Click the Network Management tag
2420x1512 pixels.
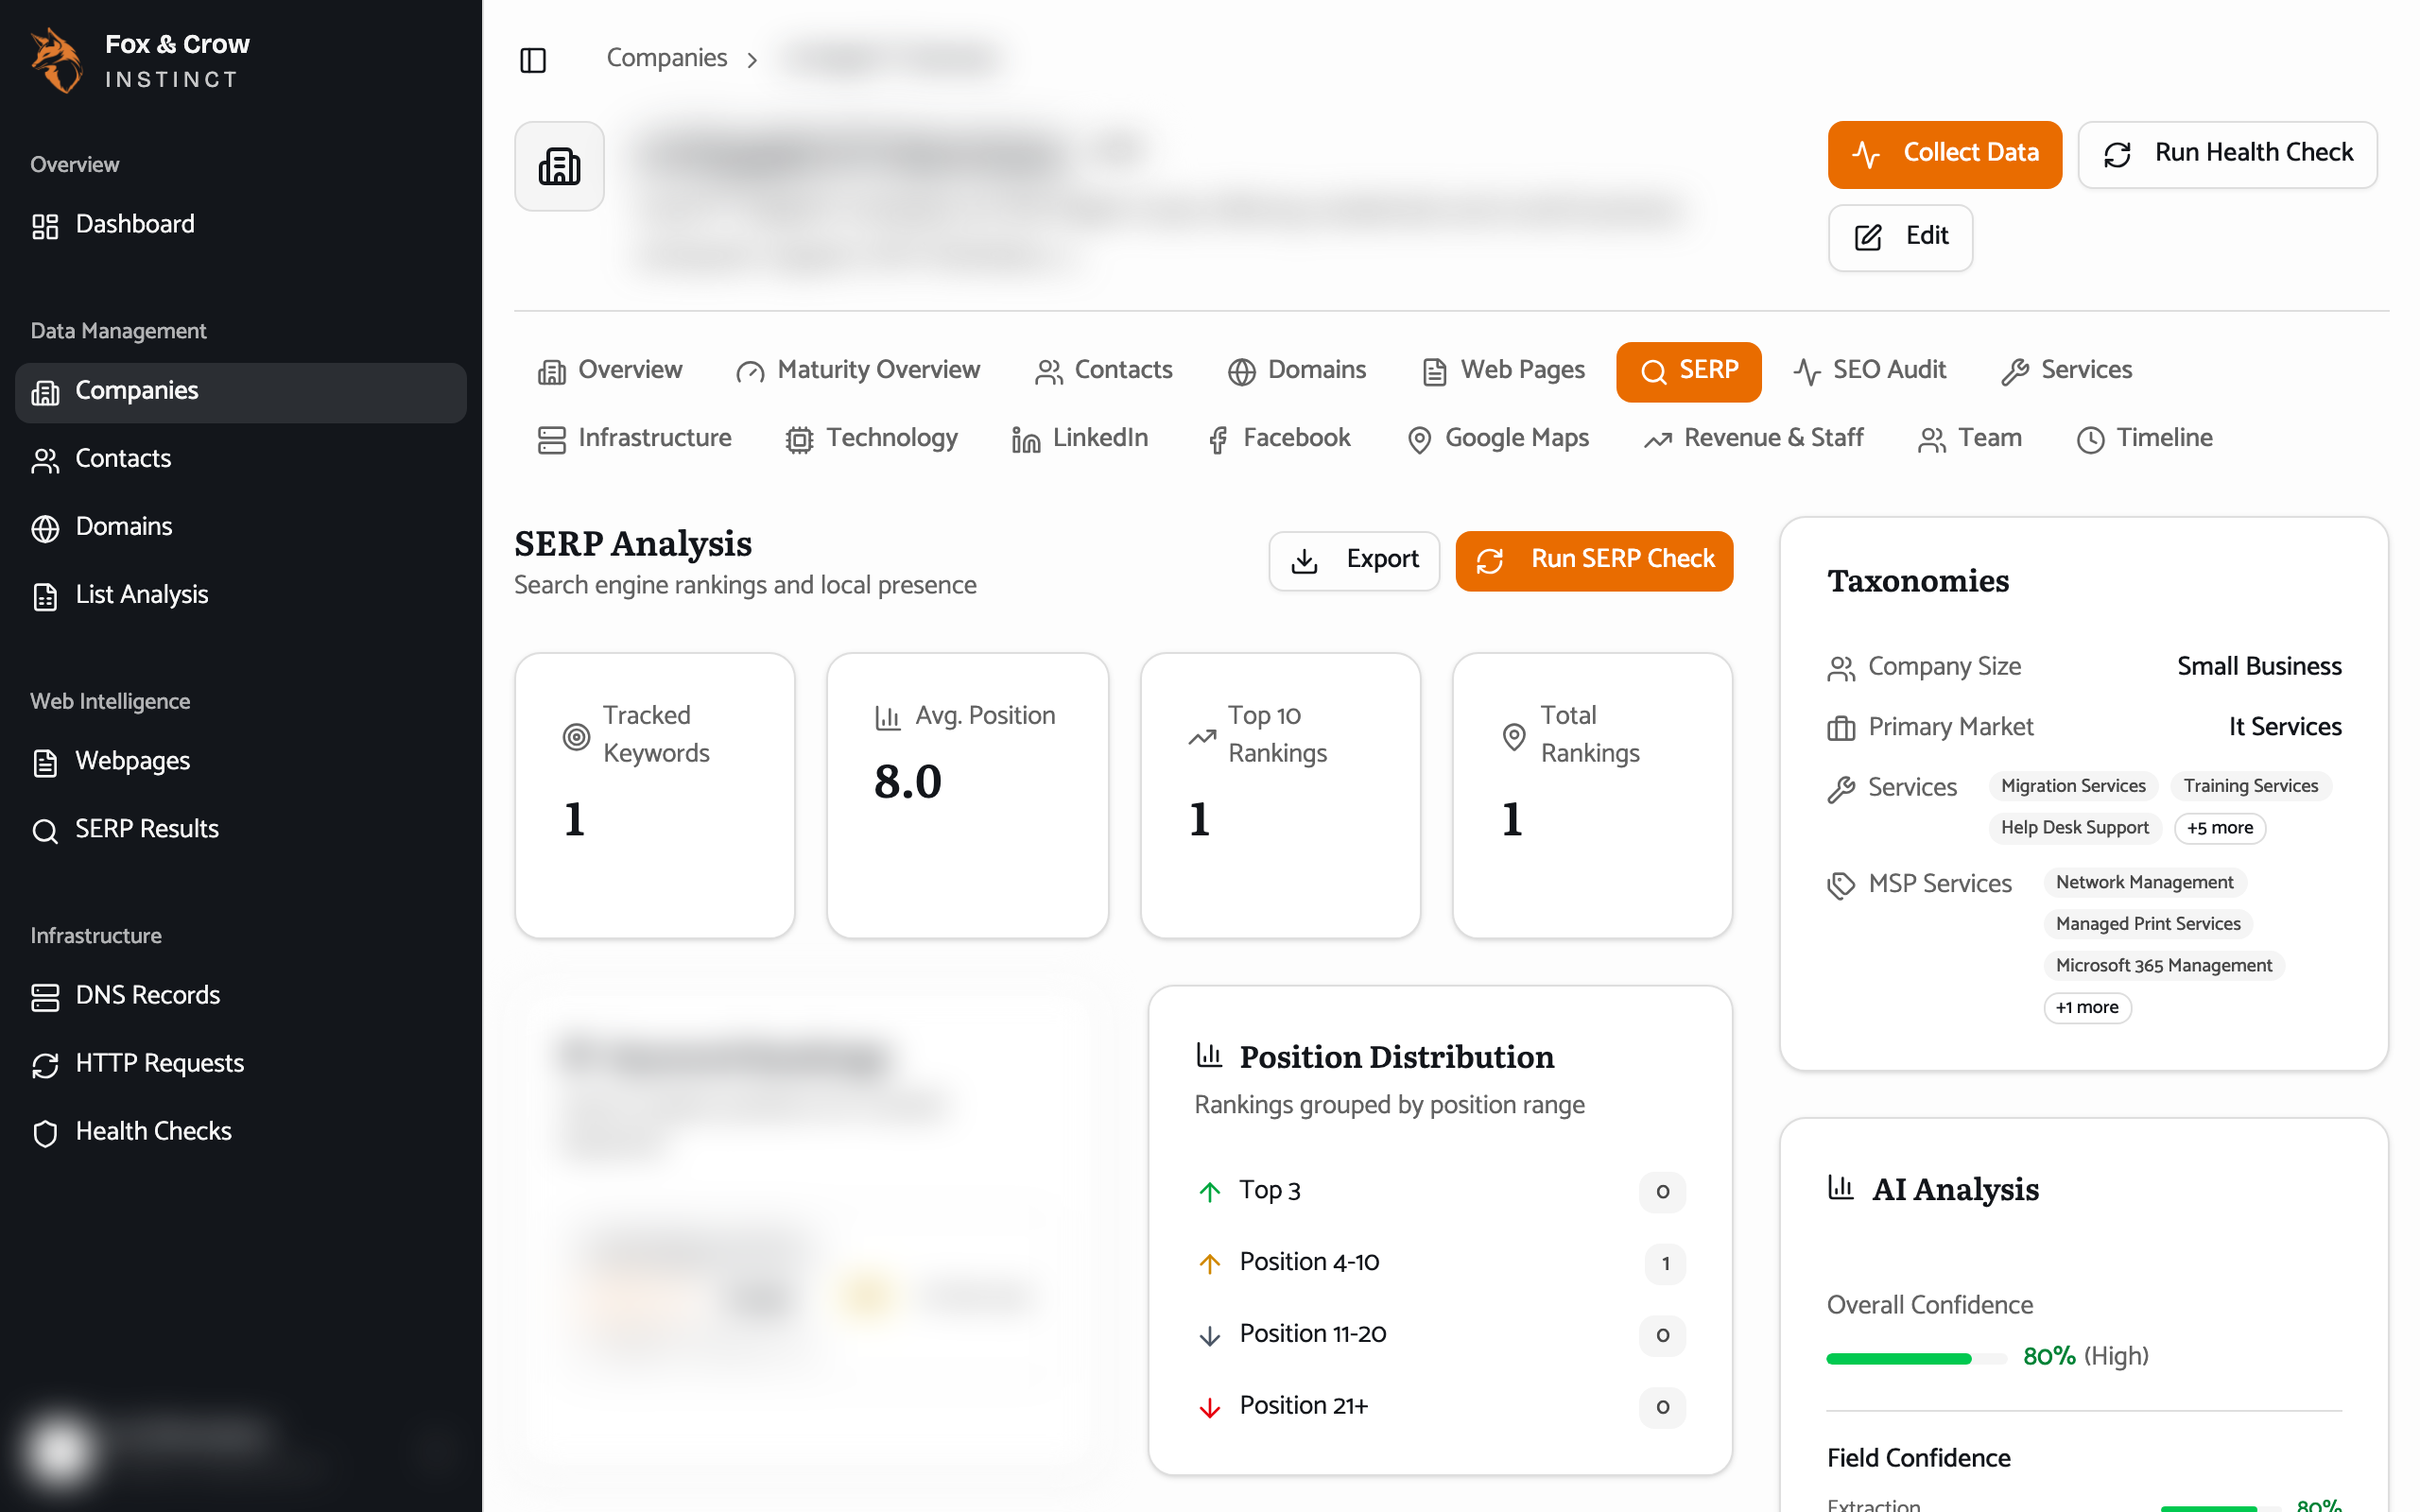(x=2144, y=883)
